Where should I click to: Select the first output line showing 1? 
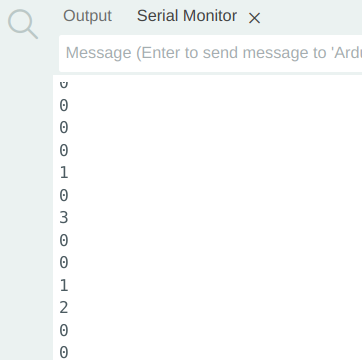coord(64,173)
